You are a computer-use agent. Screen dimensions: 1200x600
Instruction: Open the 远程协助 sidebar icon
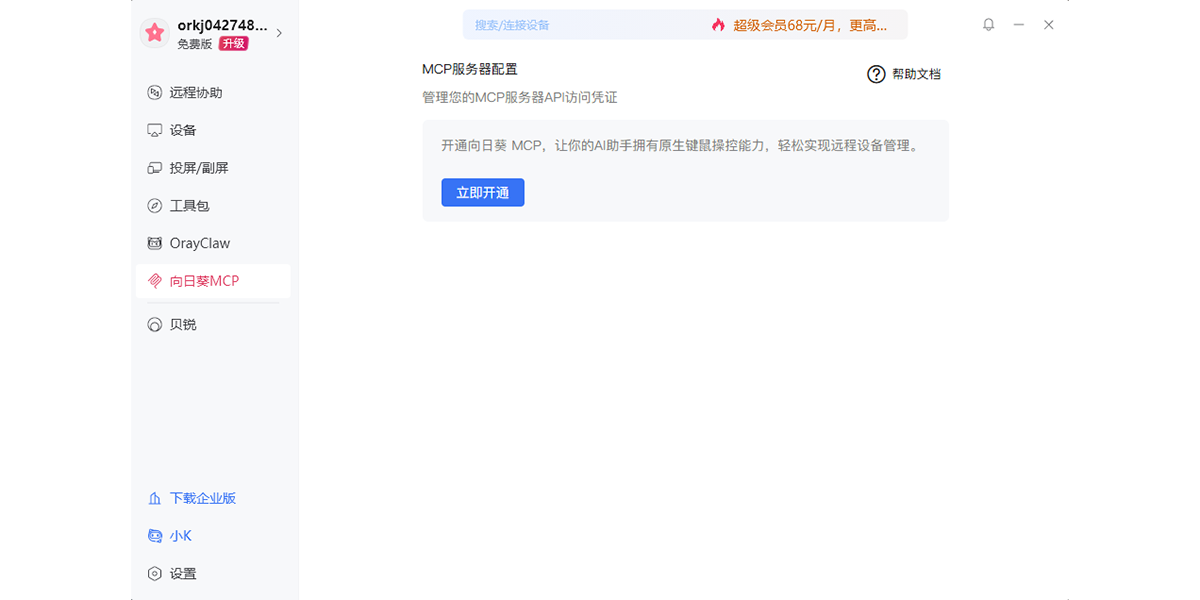(x=154, y=92)
